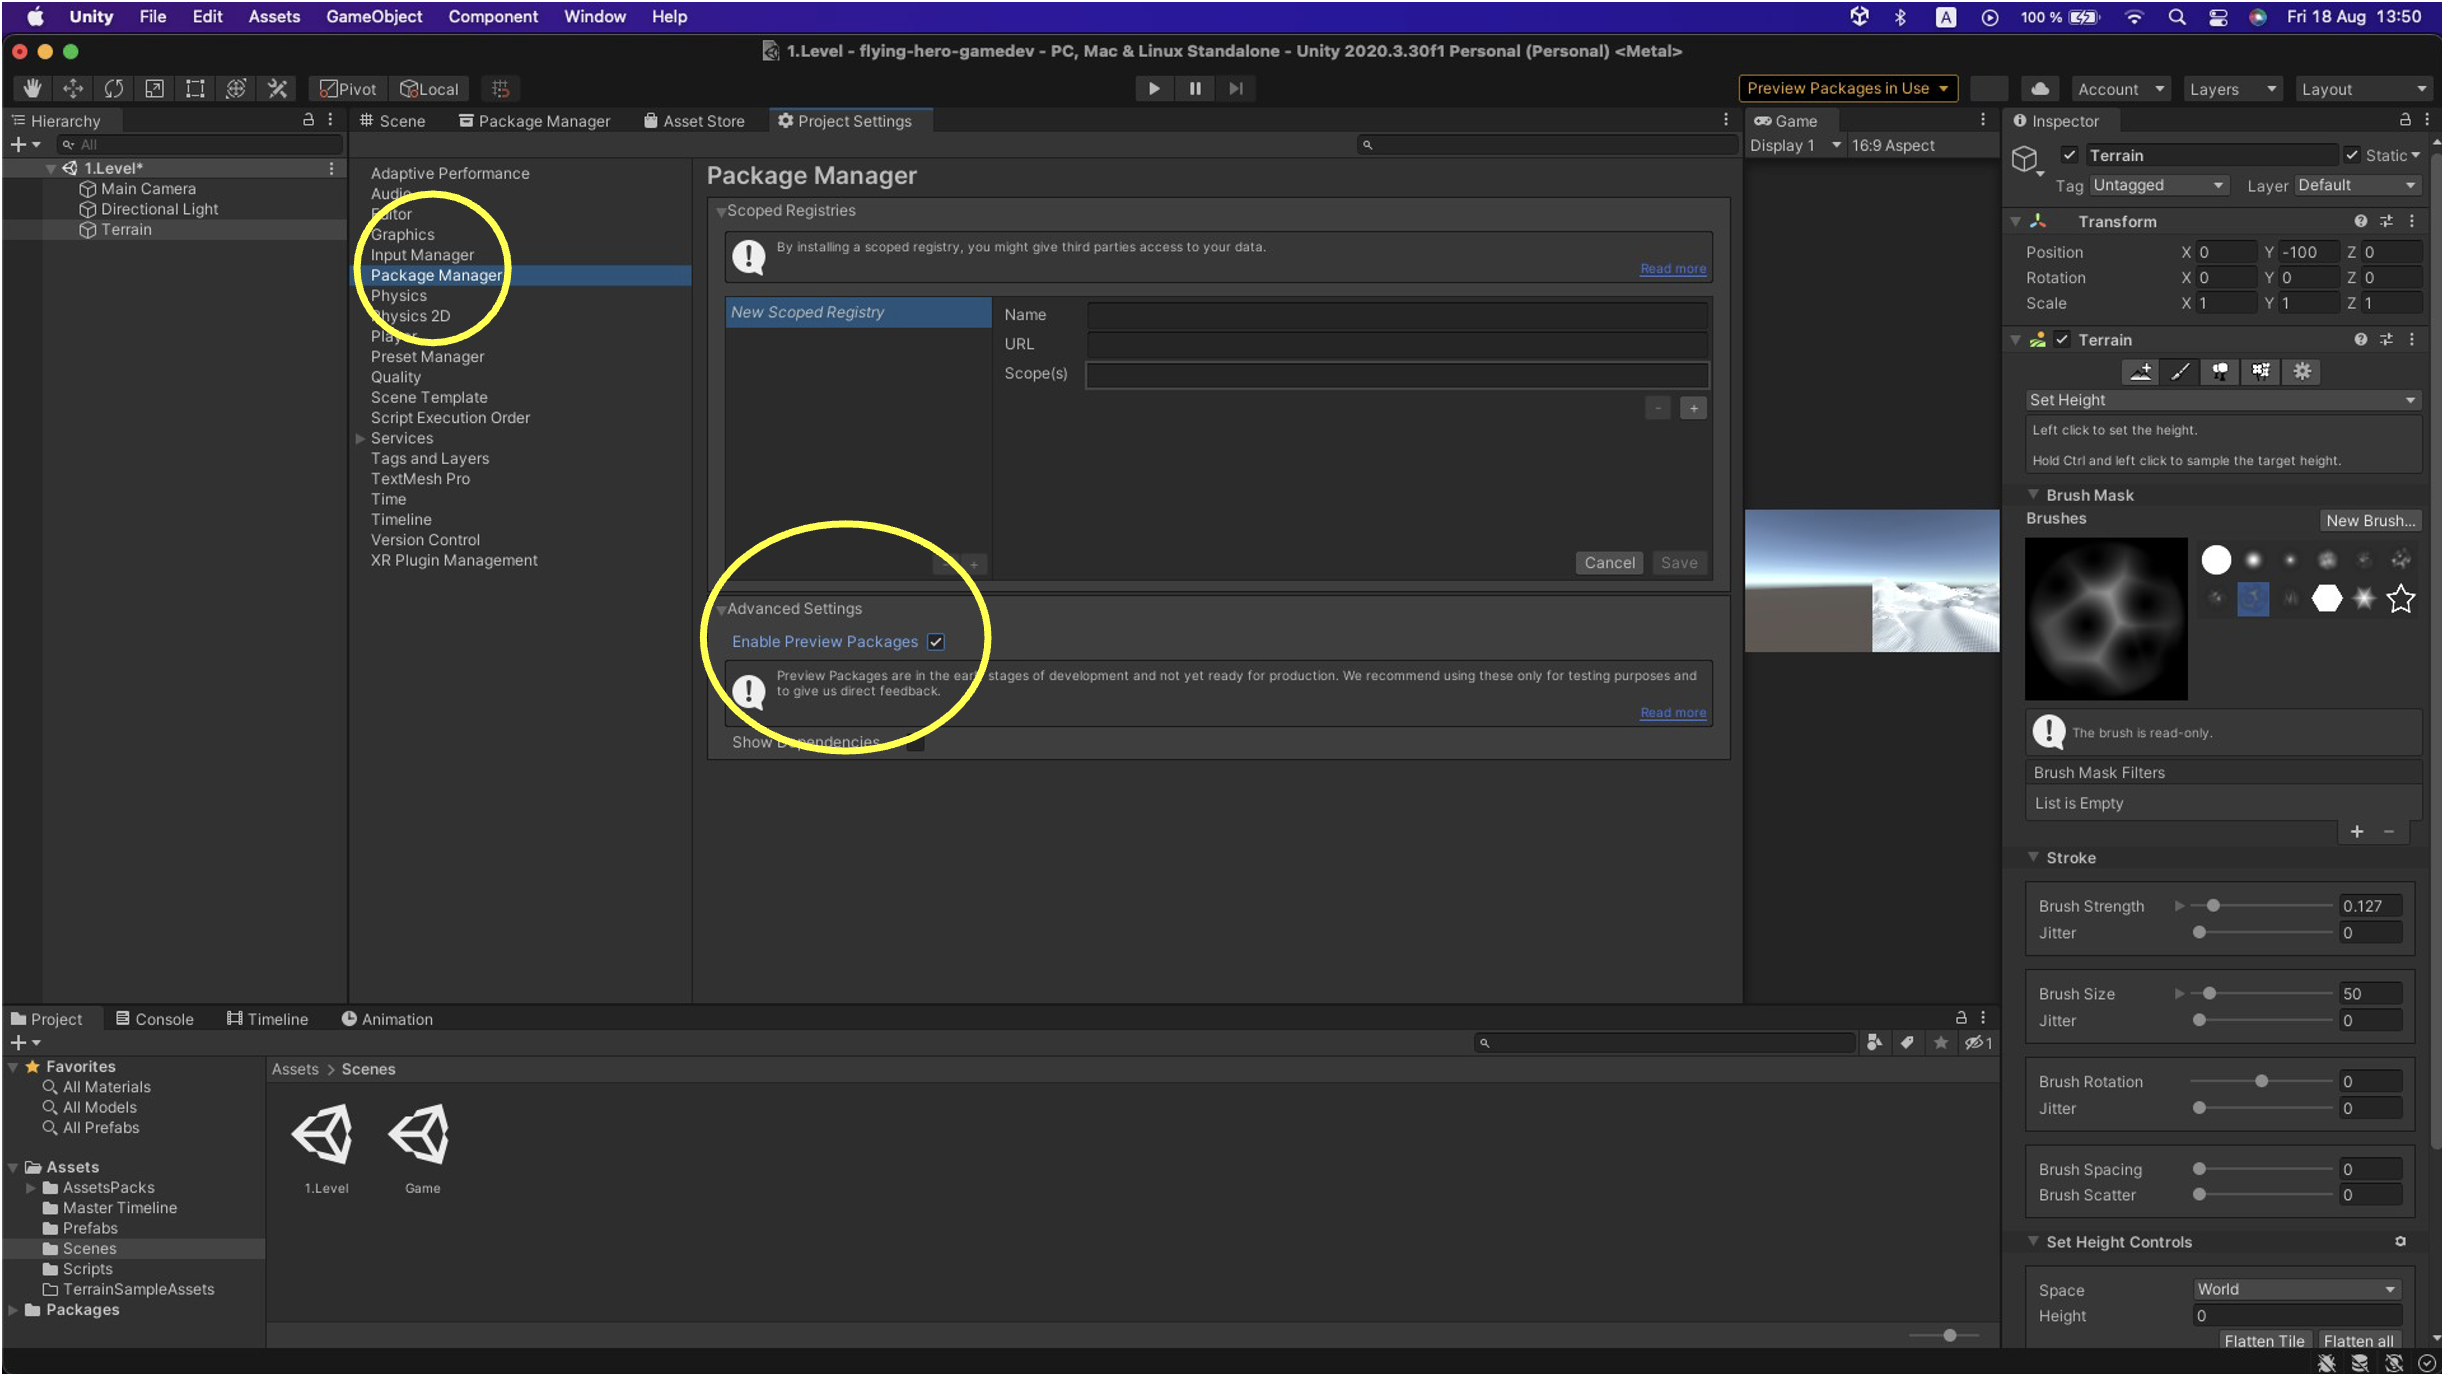Image resolution: width=2442 pixels, height=1374 pixels.
Task: Expand the Services settings category
Action: (360, 439)
